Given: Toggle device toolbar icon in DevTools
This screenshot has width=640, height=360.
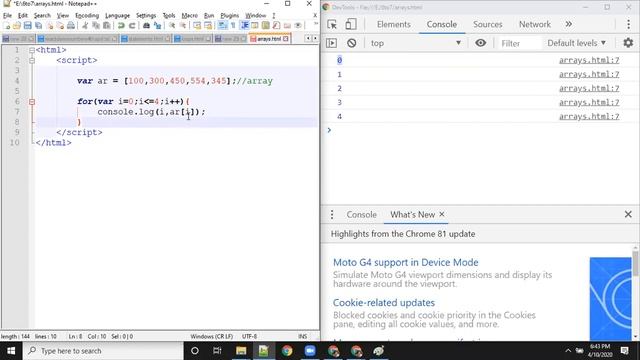Looking at the screenshot, I should tap(351, 24).
